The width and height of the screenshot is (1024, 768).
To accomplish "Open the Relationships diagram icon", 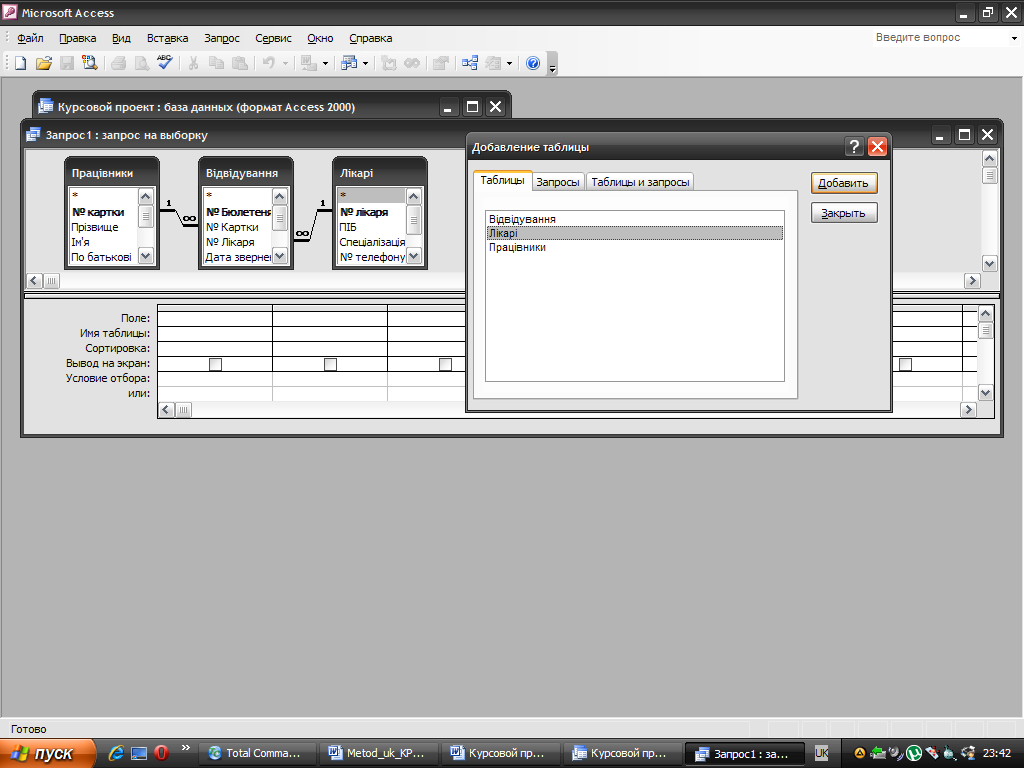I will [470, 63].
